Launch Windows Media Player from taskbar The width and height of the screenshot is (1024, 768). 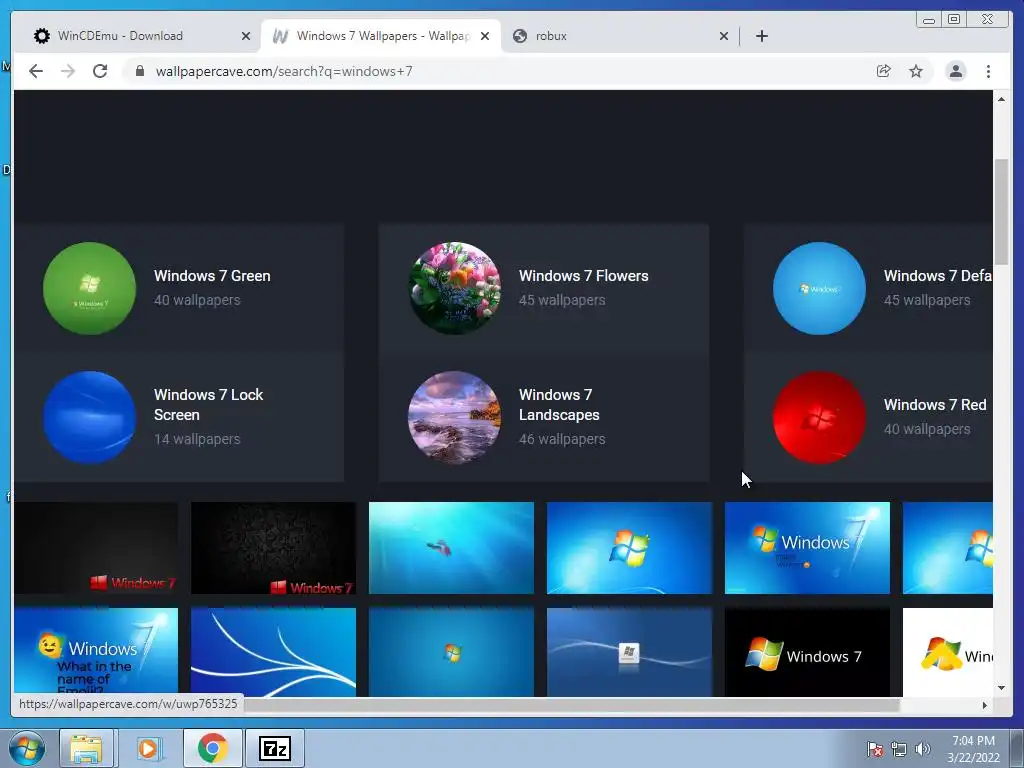tap(148, 748)
